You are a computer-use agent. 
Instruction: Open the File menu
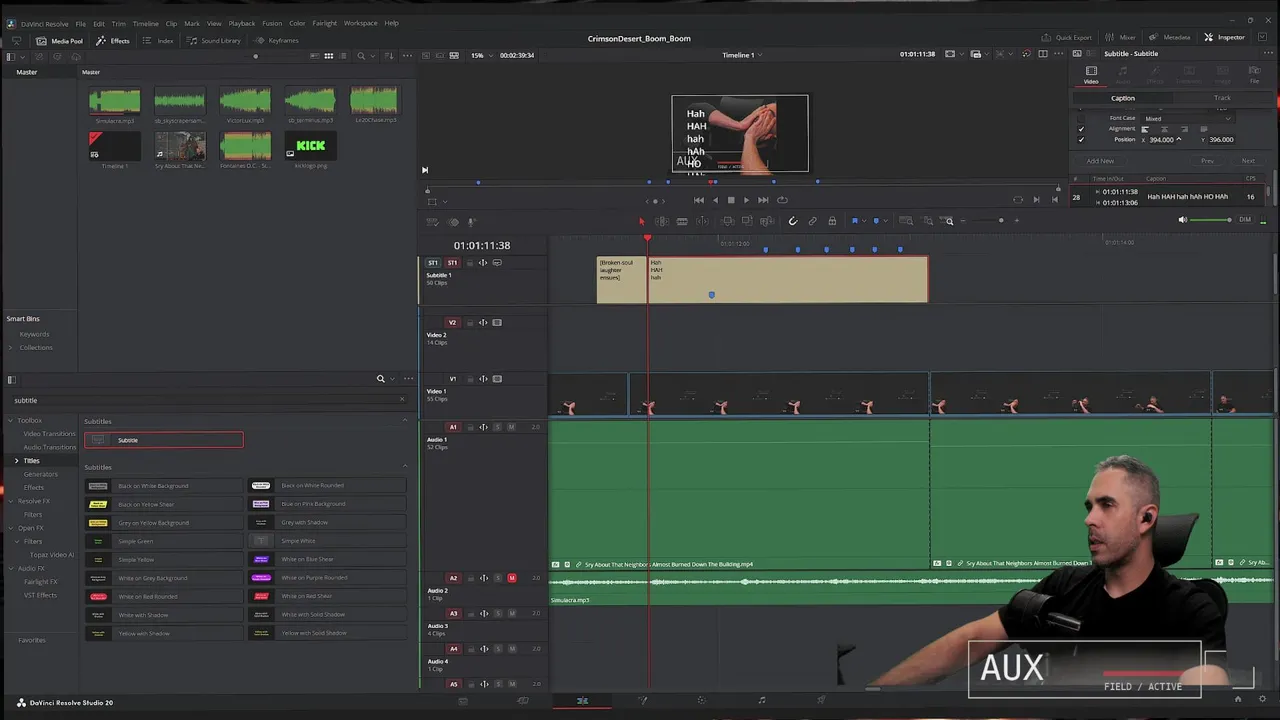click(x=80, y=23)
